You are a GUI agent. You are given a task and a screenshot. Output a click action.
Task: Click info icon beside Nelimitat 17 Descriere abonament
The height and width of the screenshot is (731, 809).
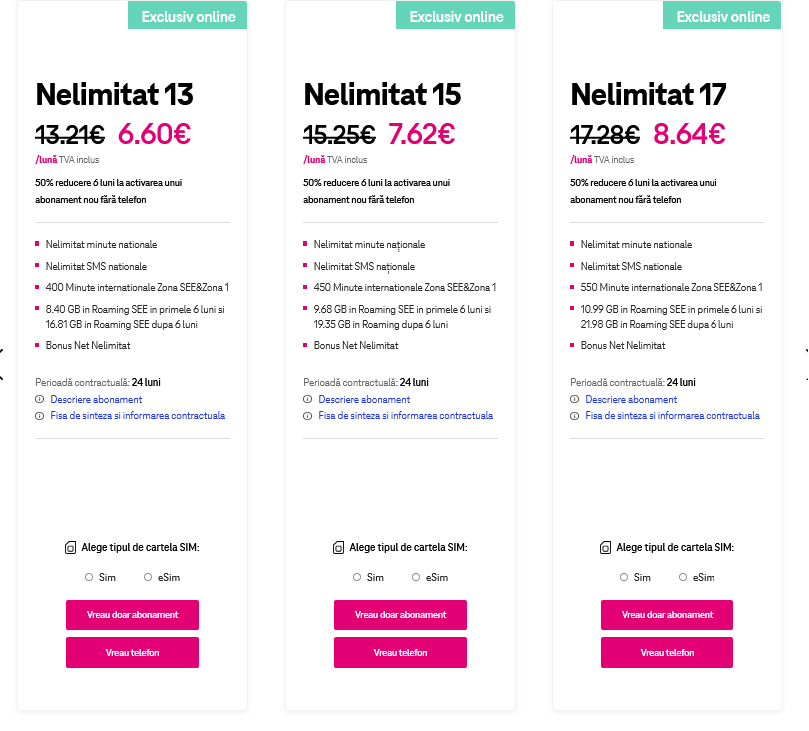point(574,399)
